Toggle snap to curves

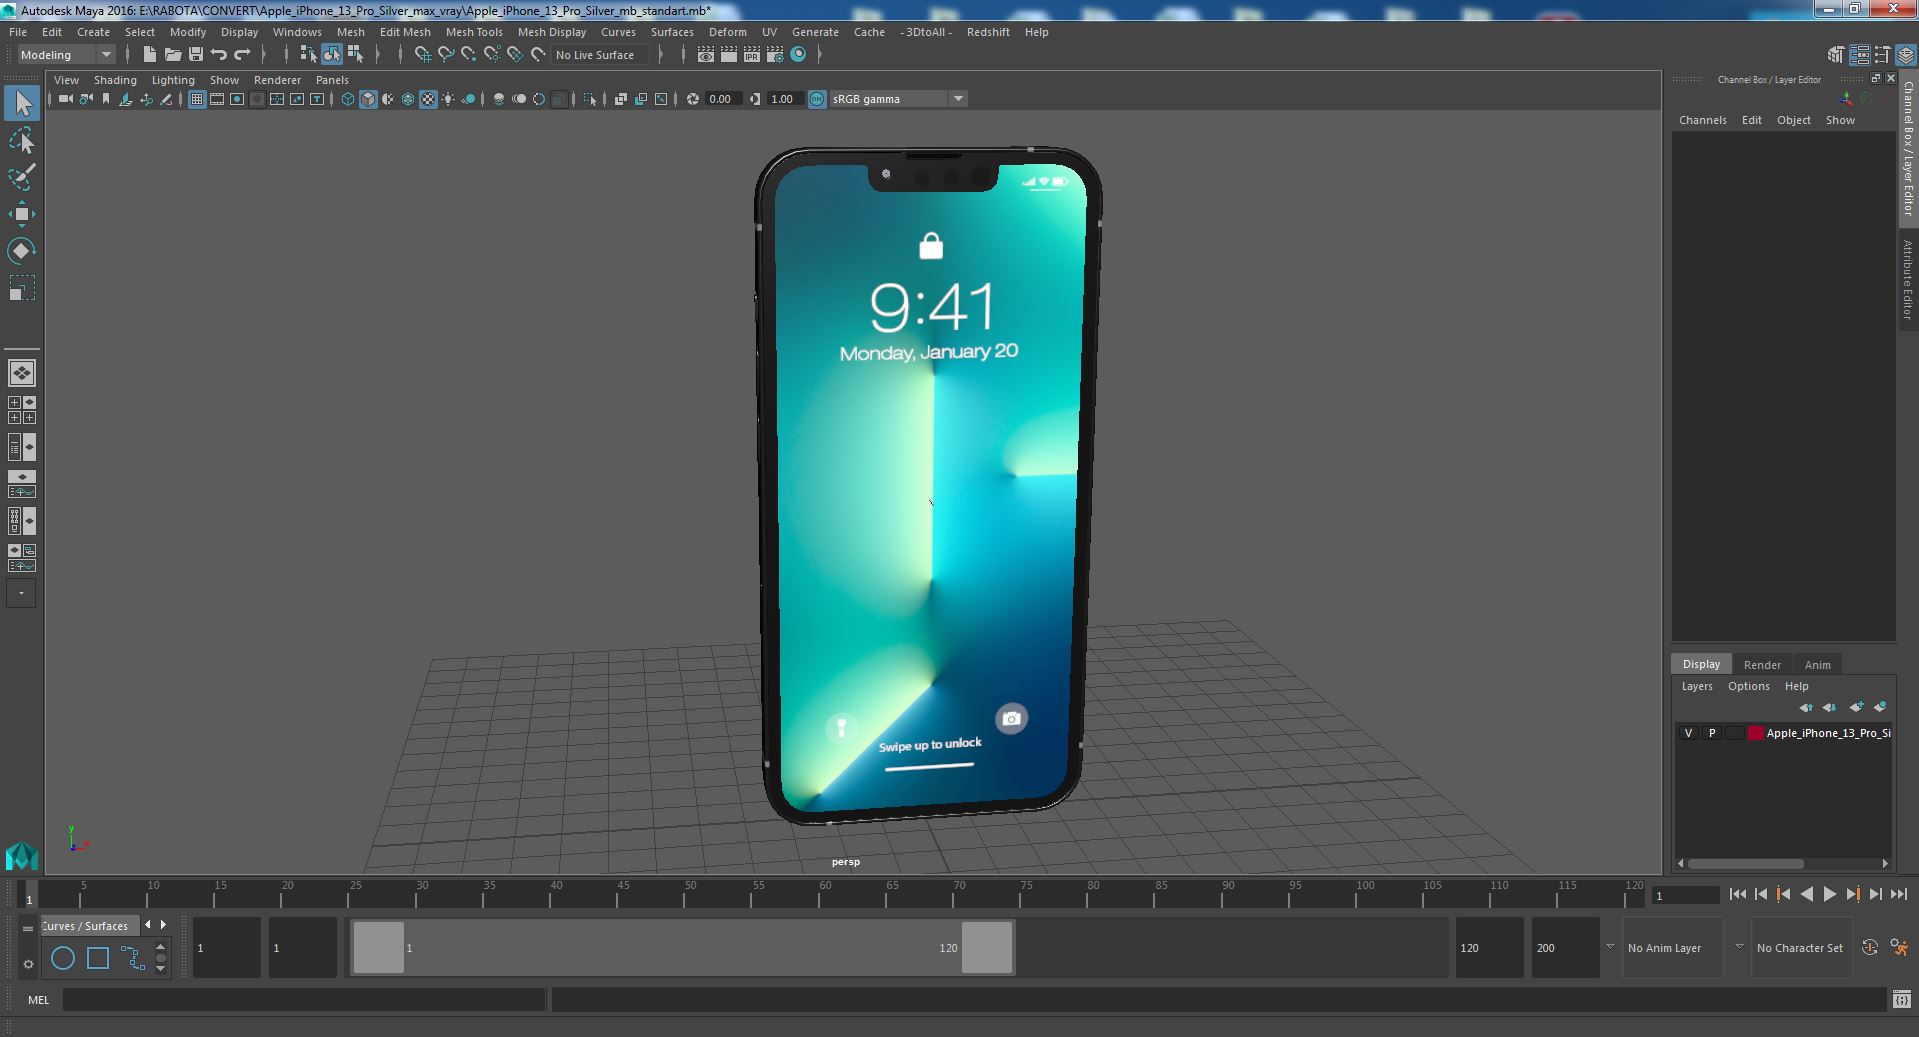click(446, 55)
